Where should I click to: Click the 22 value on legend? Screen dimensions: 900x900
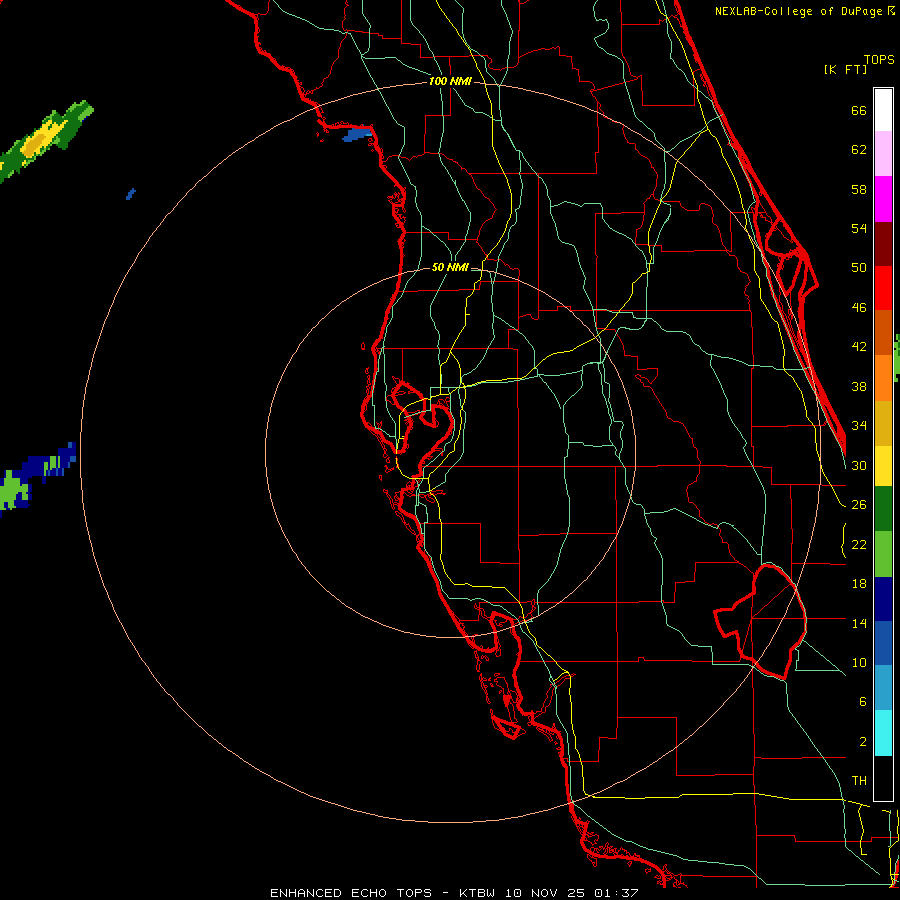point(859,544)
